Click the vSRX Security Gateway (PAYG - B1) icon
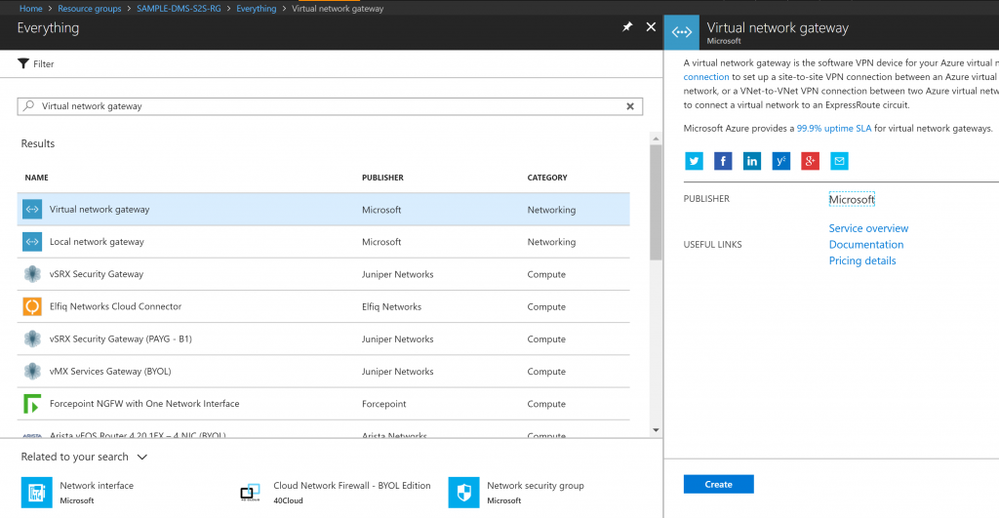Screen dimensions: 999x518 [32, 339]
